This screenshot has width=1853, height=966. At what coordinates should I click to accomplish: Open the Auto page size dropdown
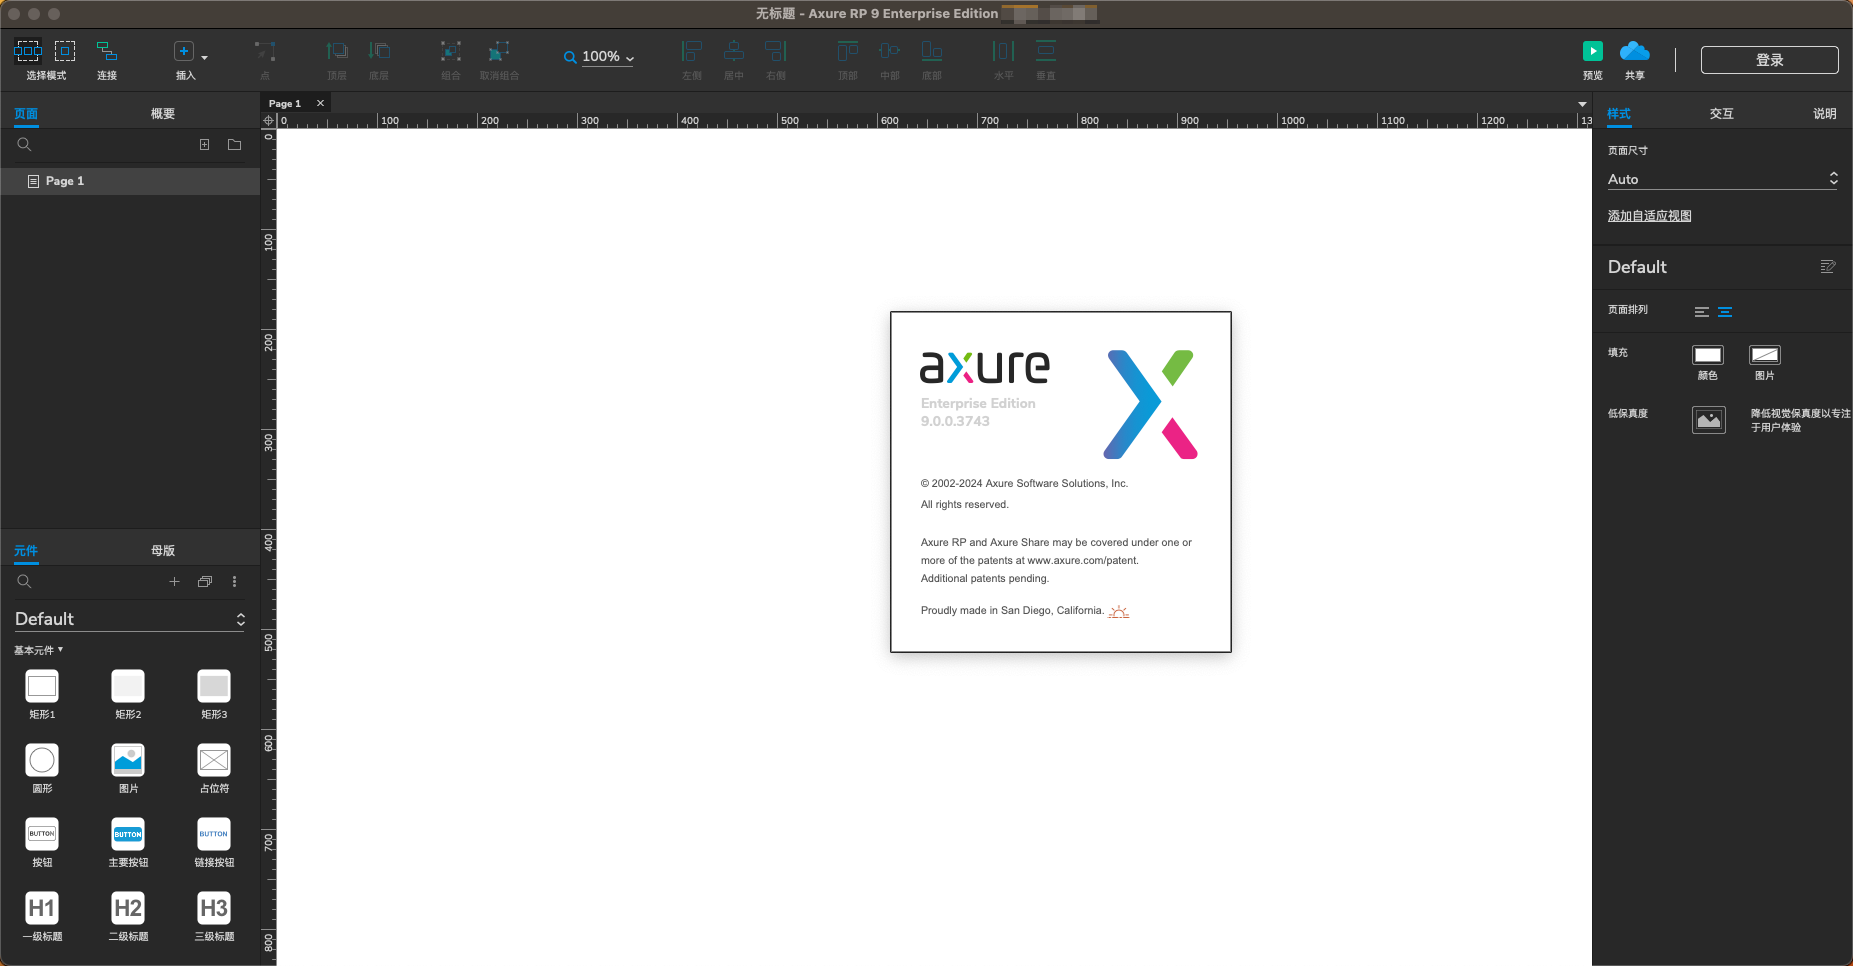1723,179
